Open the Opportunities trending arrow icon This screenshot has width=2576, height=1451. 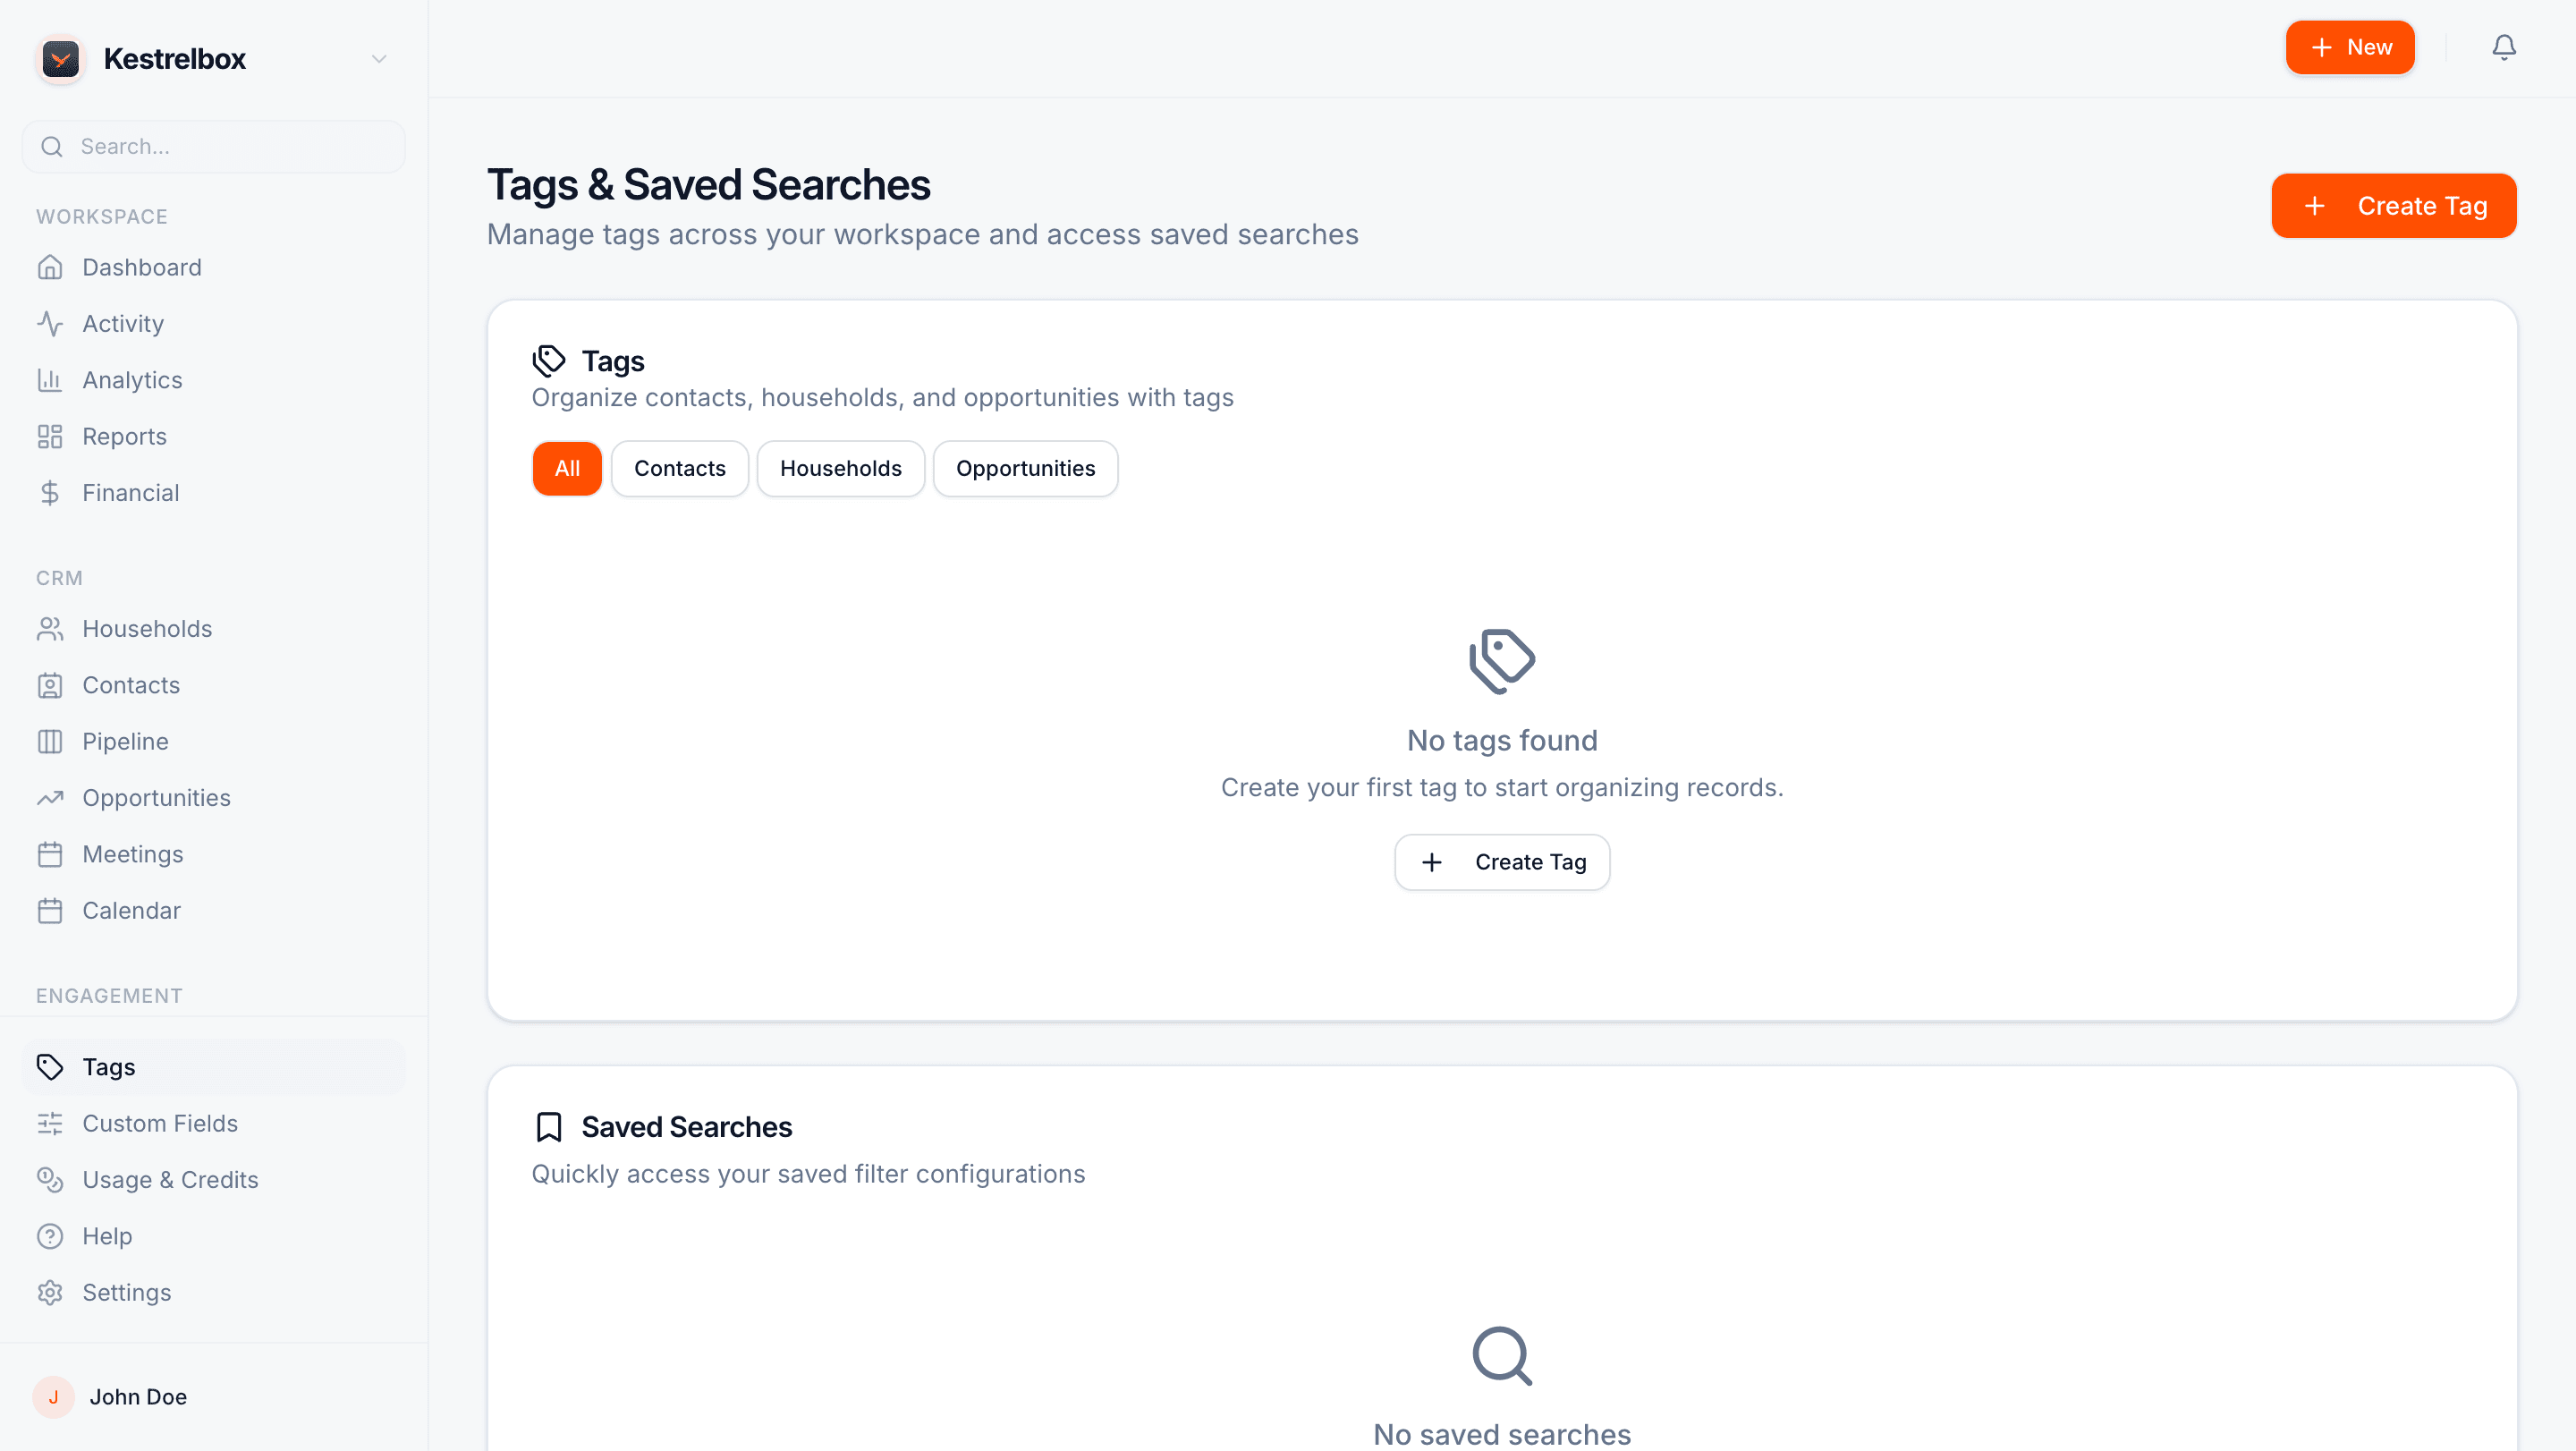pyautogui.click(x=51, y=797)
